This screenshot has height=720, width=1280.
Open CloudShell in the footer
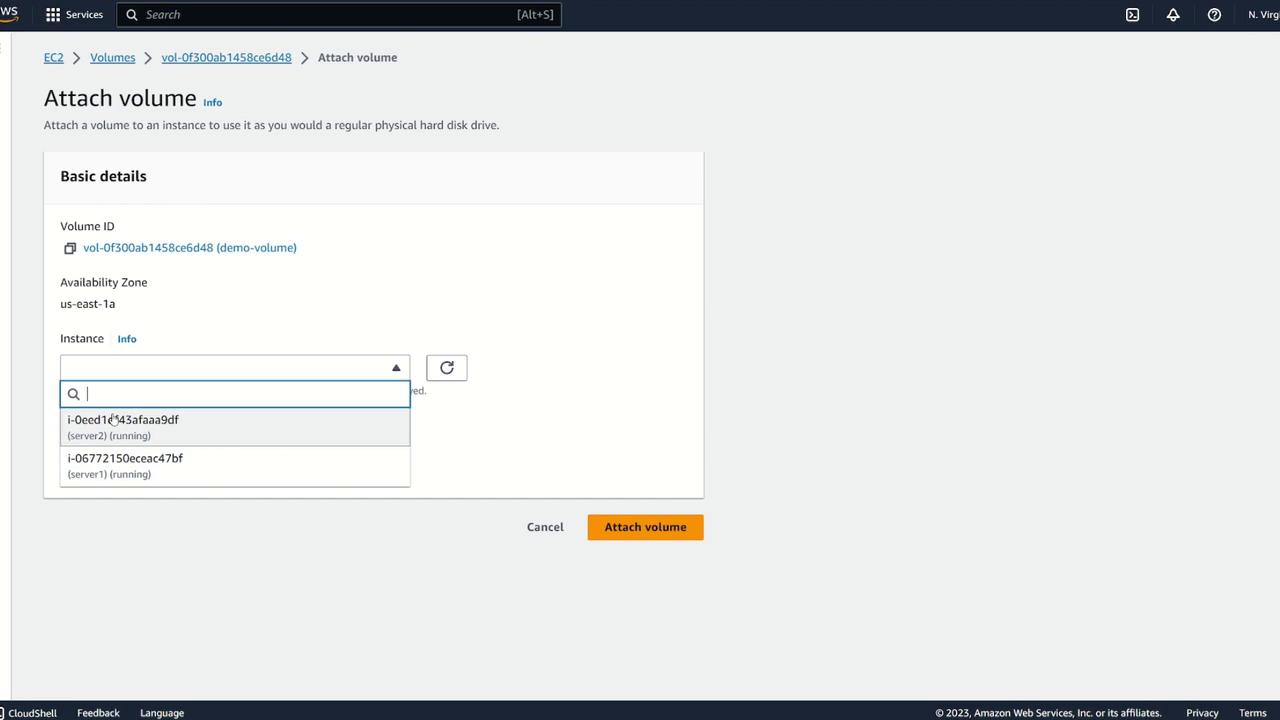[x=28, y=713]
